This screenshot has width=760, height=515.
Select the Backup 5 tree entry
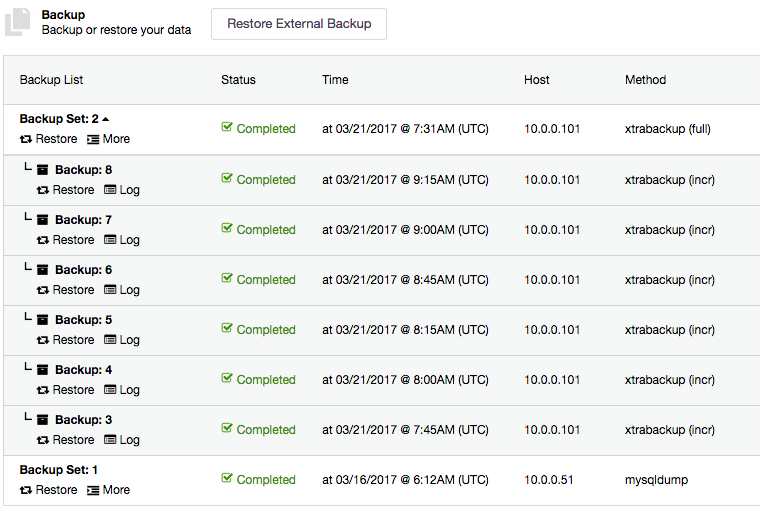point(83,320)
